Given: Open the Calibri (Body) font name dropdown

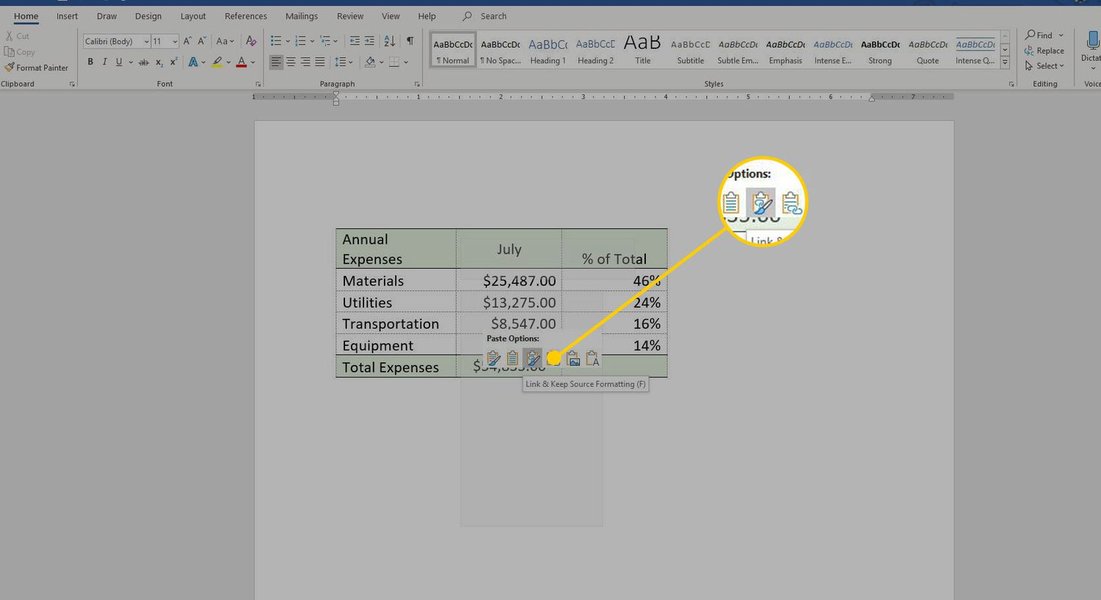Looking at the screenshot, I should coord(146,41).
